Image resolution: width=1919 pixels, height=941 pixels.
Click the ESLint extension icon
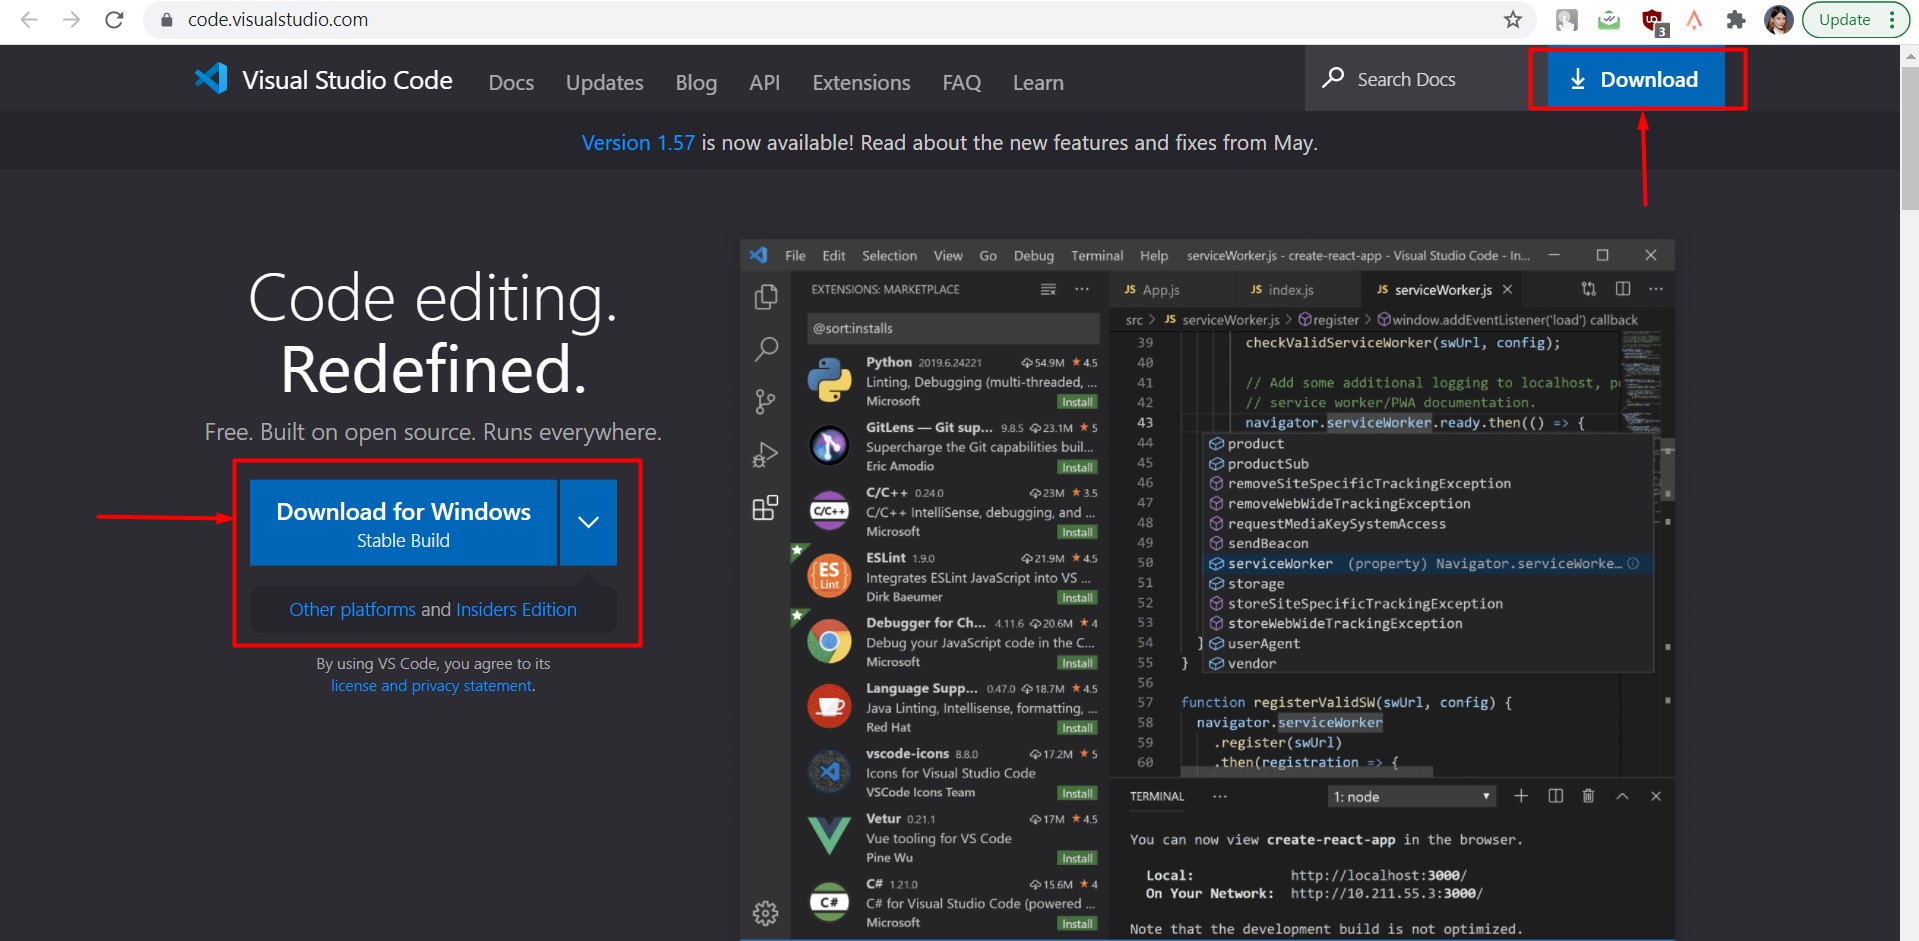click(x=829, y=576)
